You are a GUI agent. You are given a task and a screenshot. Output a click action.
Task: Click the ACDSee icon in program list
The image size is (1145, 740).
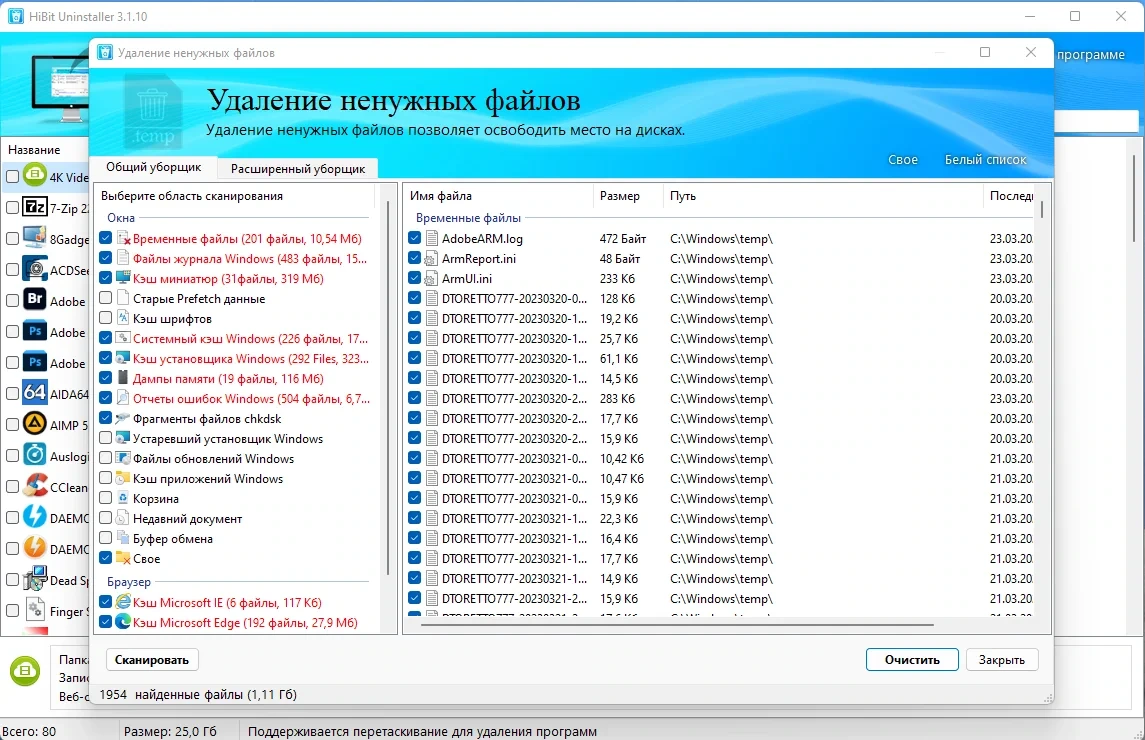click(35, 269)
